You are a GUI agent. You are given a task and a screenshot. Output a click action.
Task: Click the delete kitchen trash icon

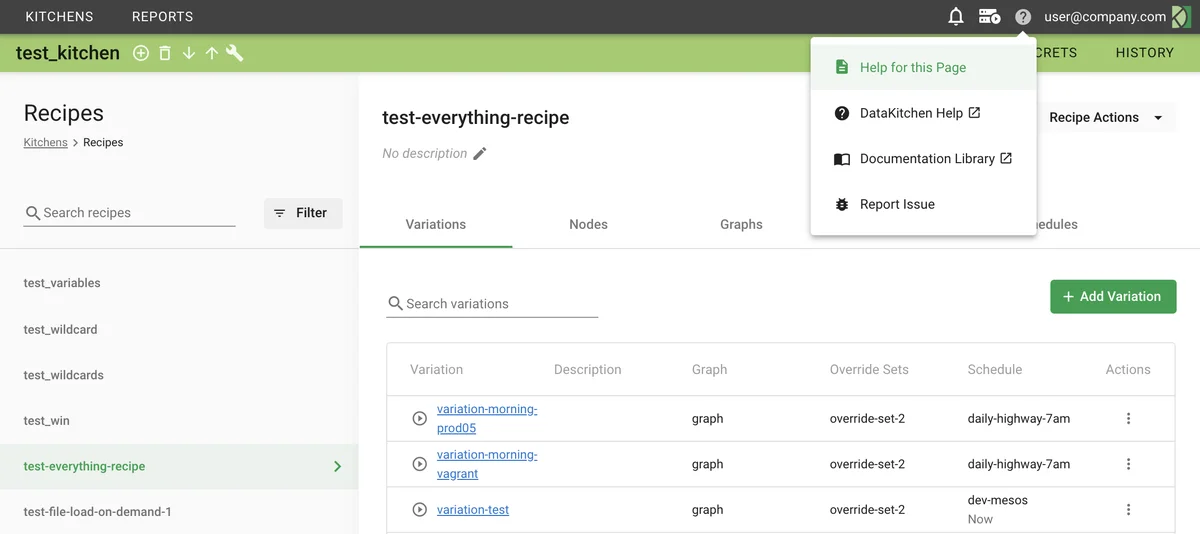(x=165, y=53)
